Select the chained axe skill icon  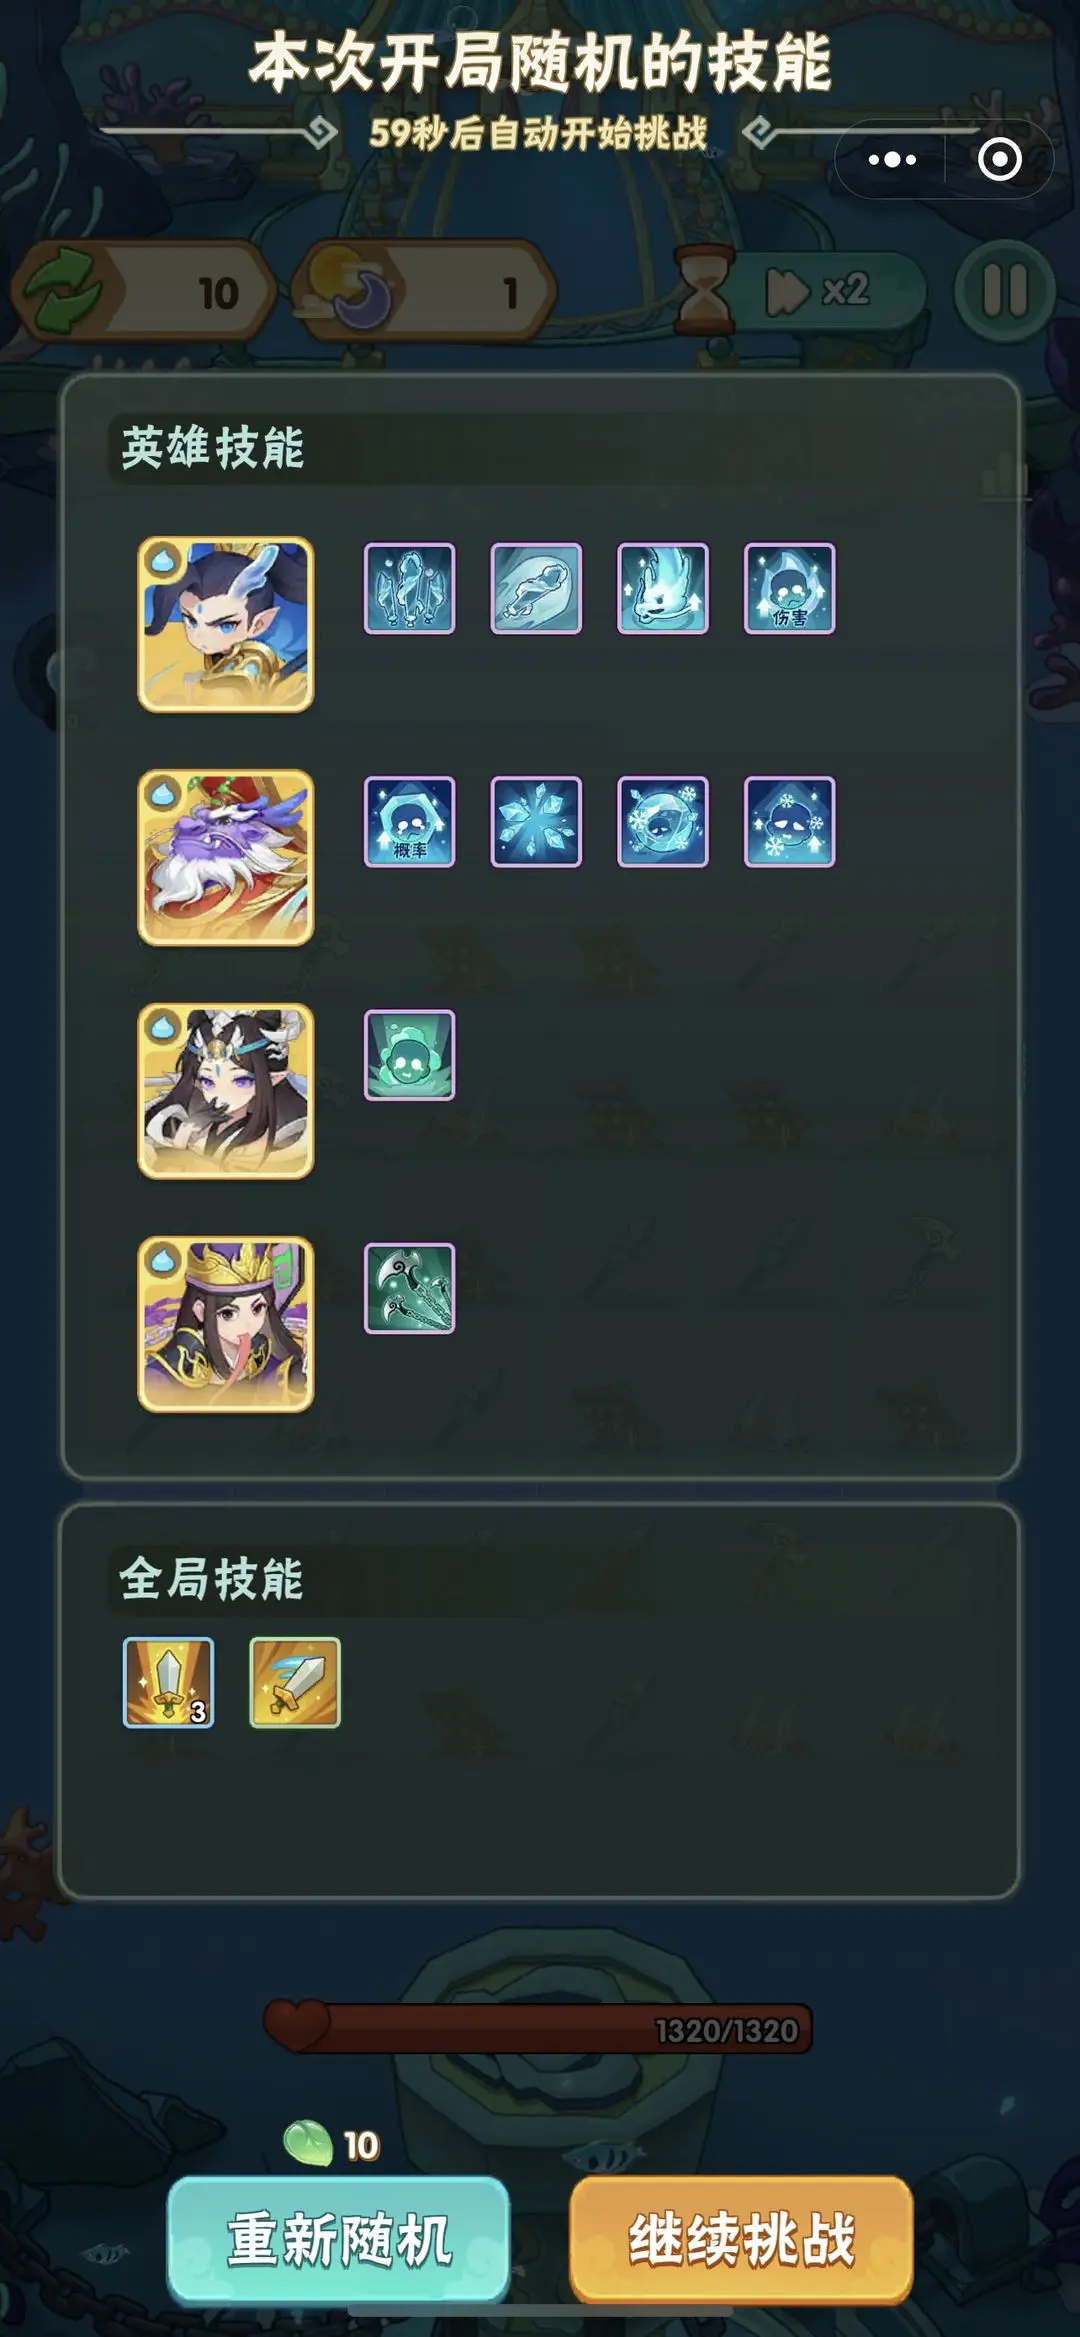(x=409, y=1288)
